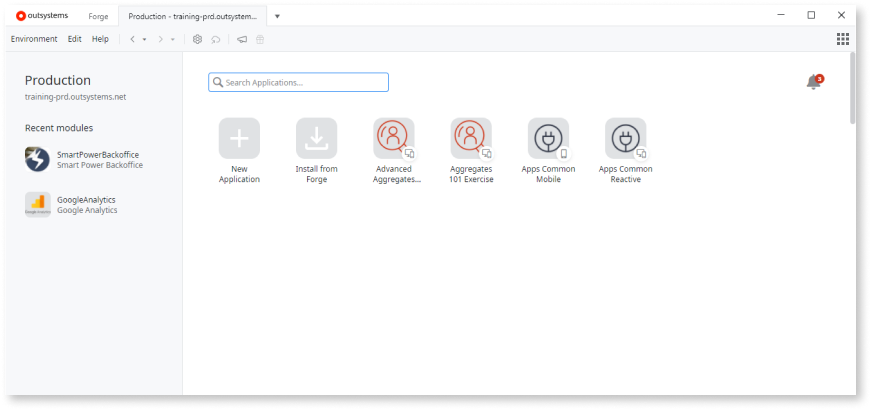This screenshot has width=872, height=410.
Task: Open the Apps Common Mobile application
Action: tap(548, 139)
